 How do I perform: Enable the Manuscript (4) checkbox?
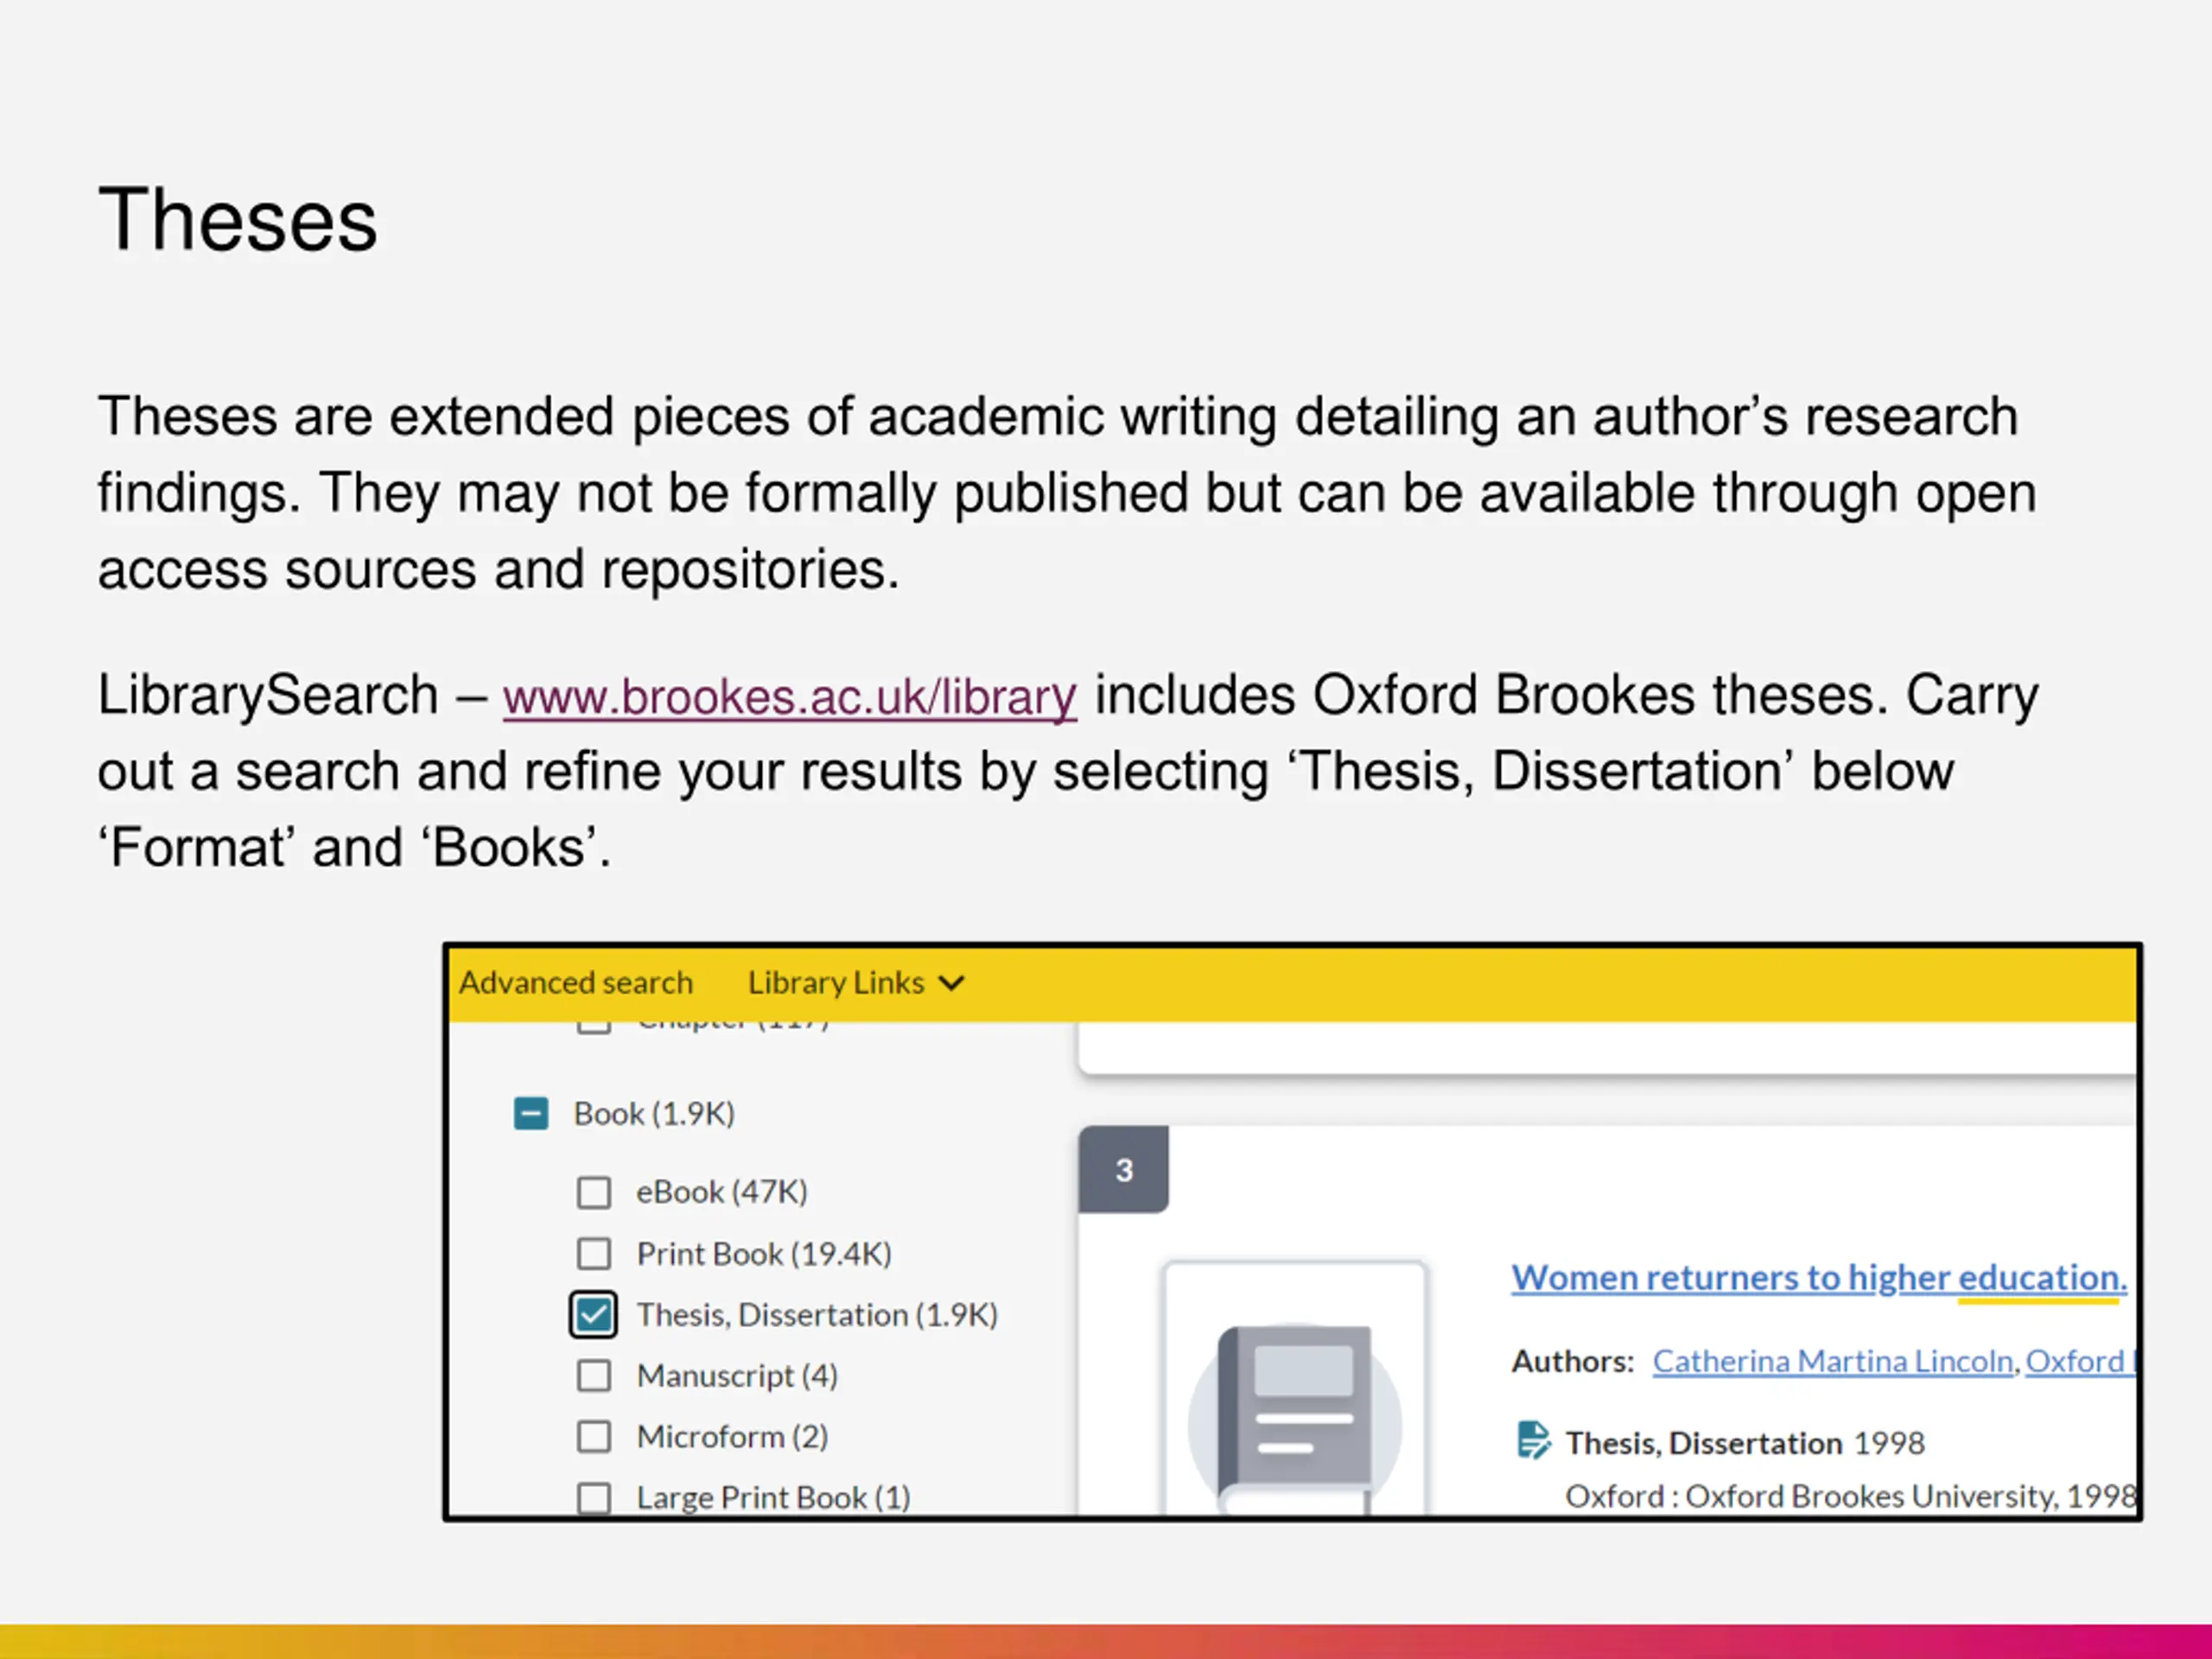(594, 1375)
